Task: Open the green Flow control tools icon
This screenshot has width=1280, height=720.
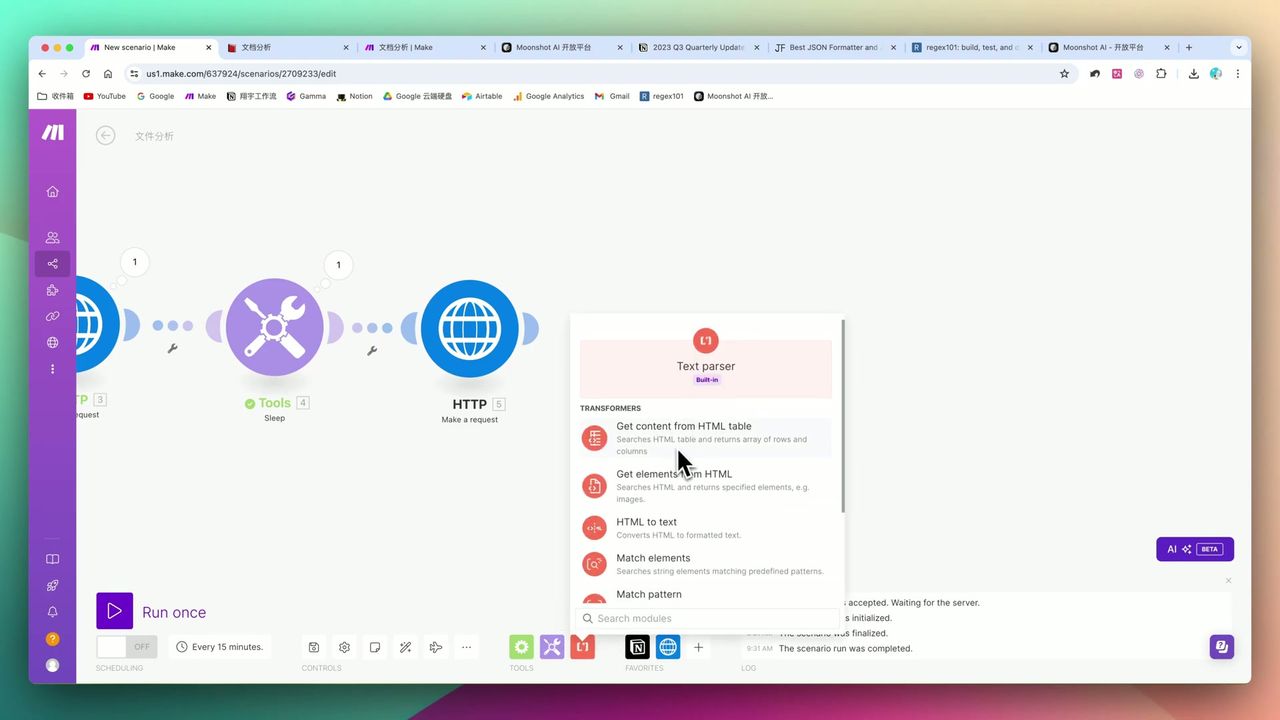Action: coord(521,647)
